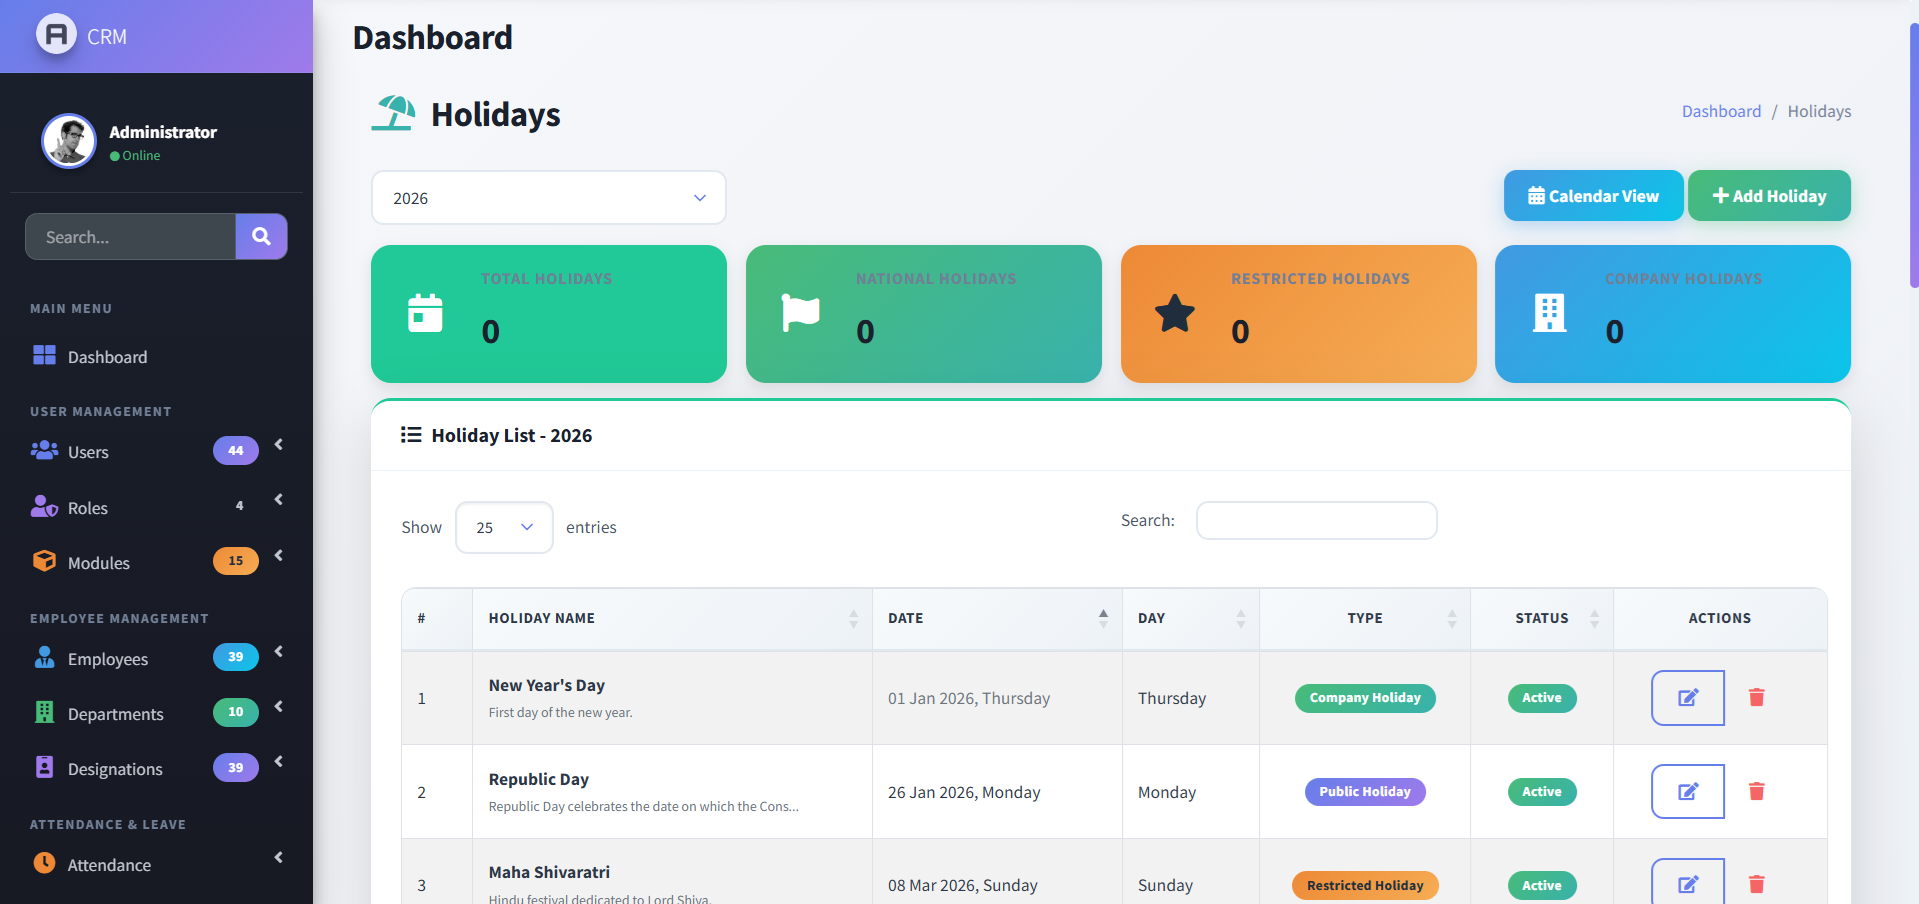Click the CRM logo icon
Image resolution: width=1919 pixels, height=904 pixels.
[x=56, y=35]
